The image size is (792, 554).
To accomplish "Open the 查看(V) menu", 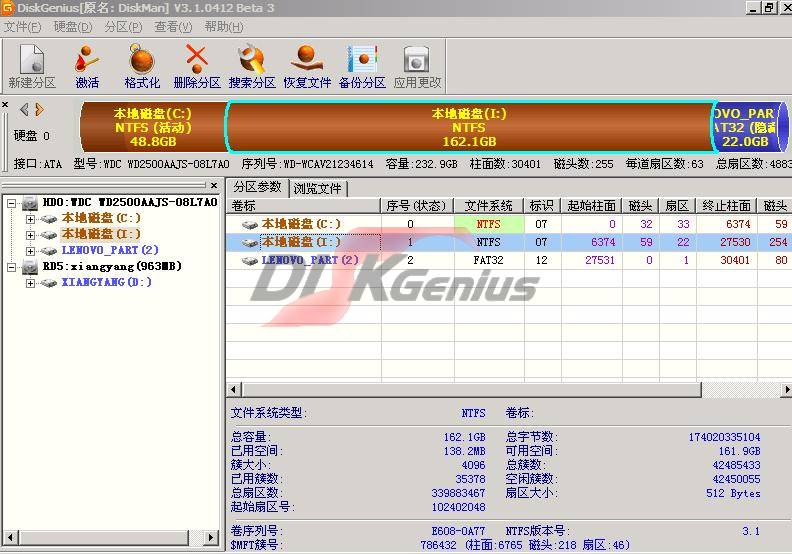I will (x=173, y=27).
